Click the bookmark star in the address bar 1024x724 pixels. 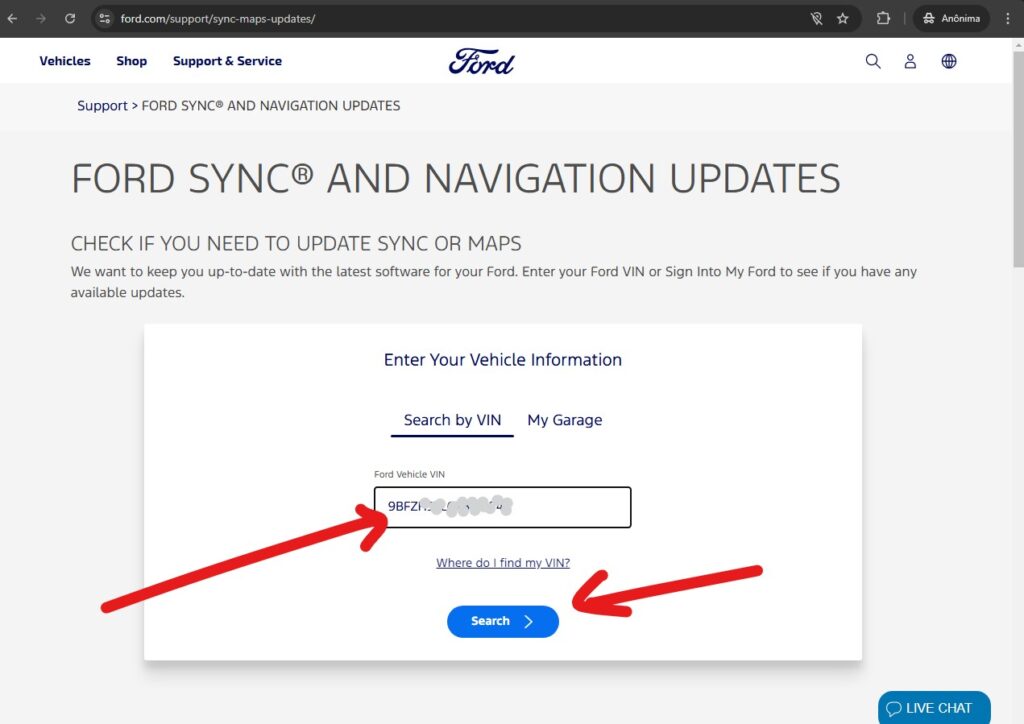click(x=843, y=18)
